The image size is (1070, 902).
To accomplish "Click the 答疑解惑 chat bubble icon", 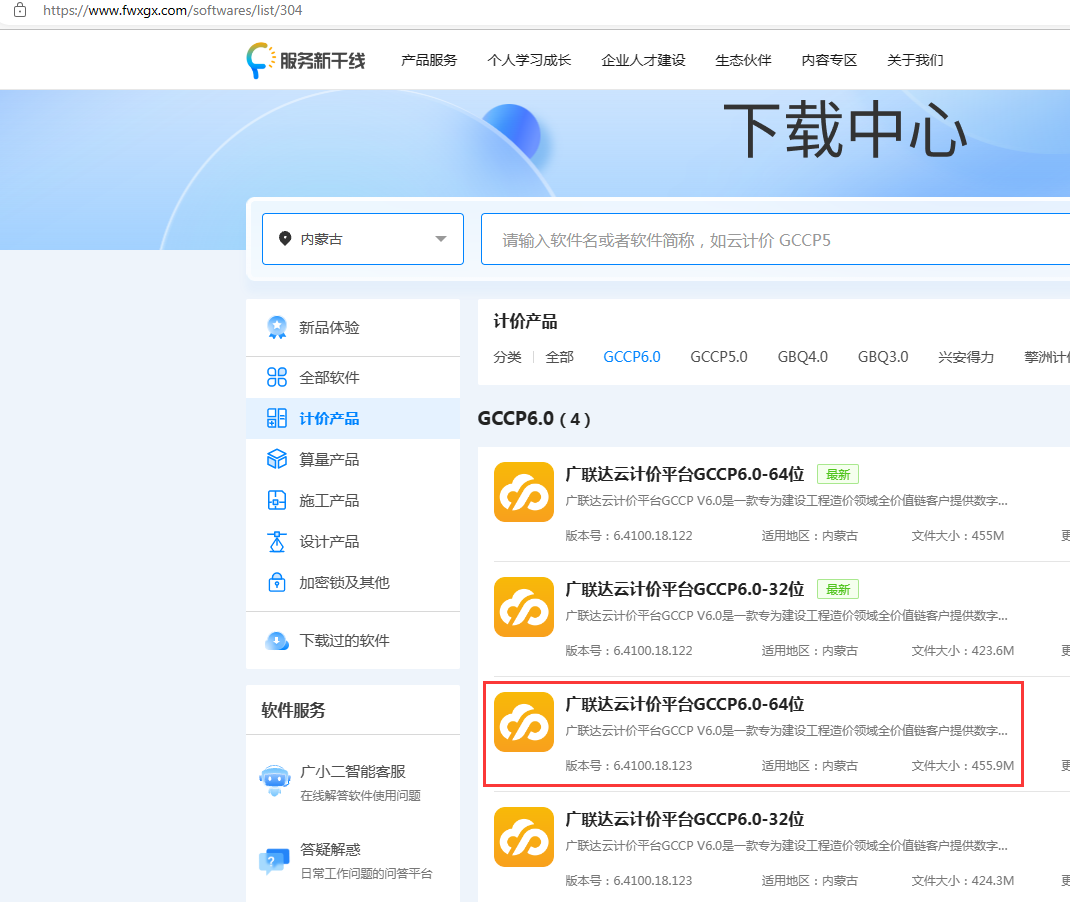I will 274,861.
